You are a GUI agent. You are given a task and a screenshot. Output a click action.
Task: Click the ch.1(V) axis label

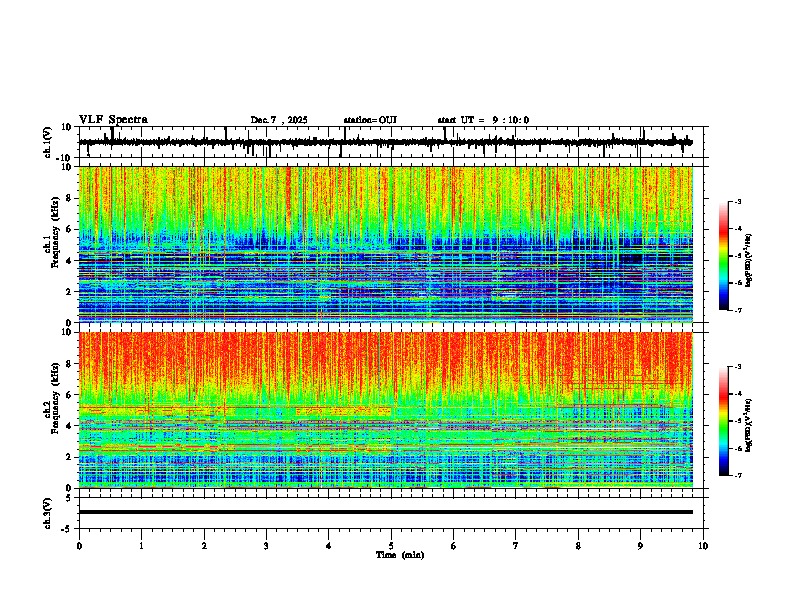tap(48, 142)
